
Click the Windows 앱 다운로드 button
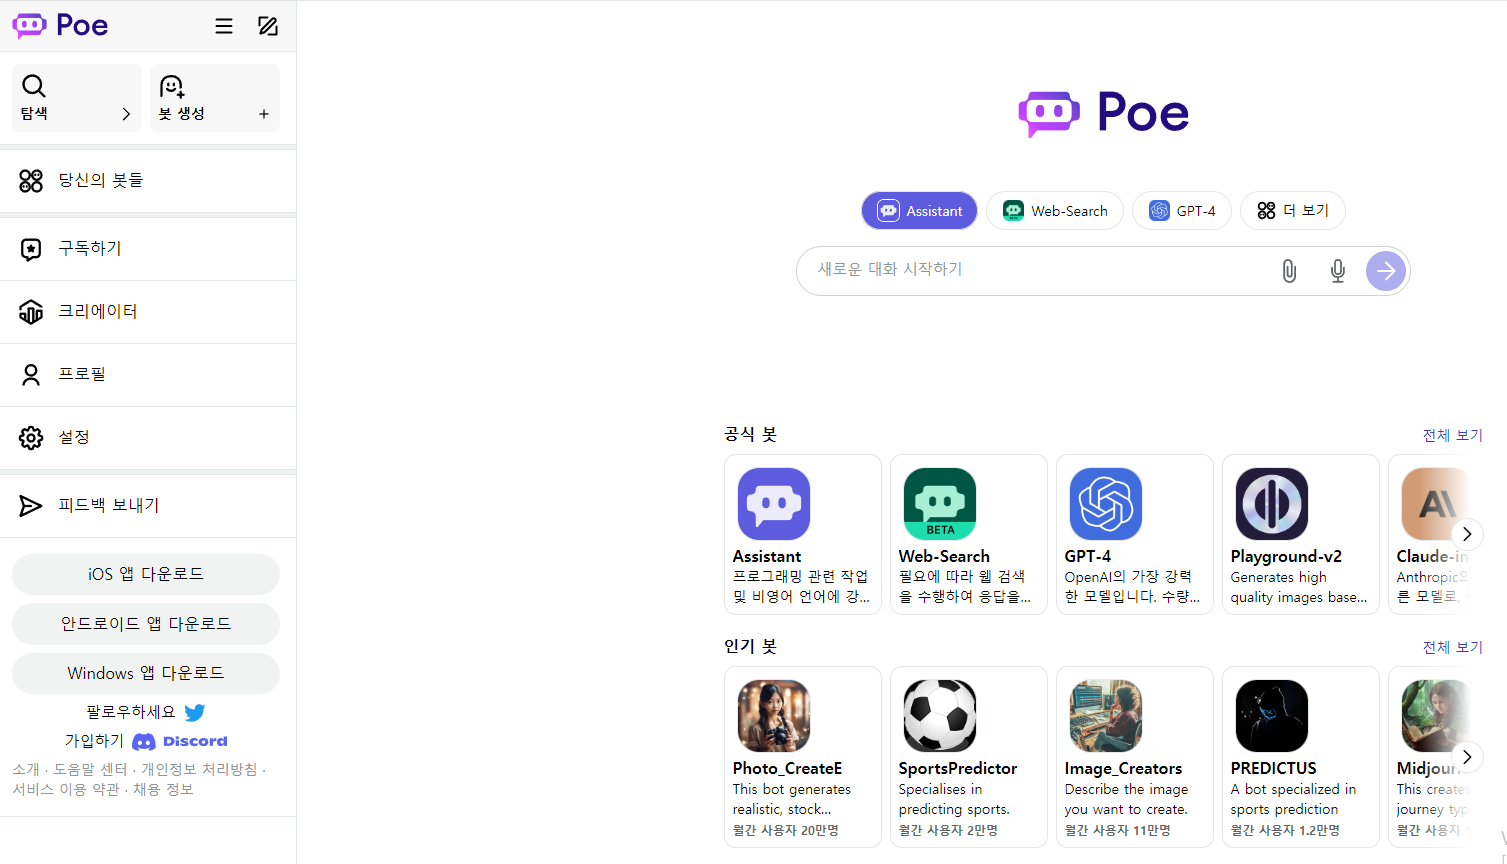coord(146,673)
